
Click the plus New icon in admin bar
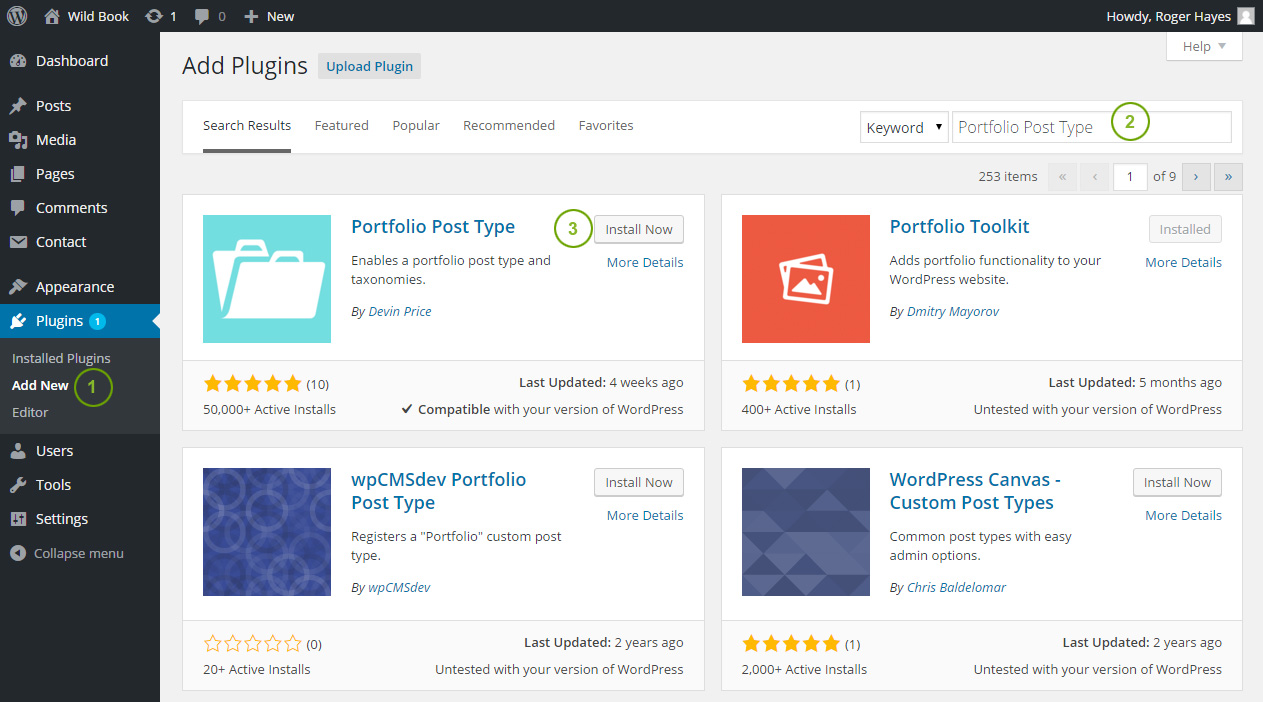(x=251, y=16)
